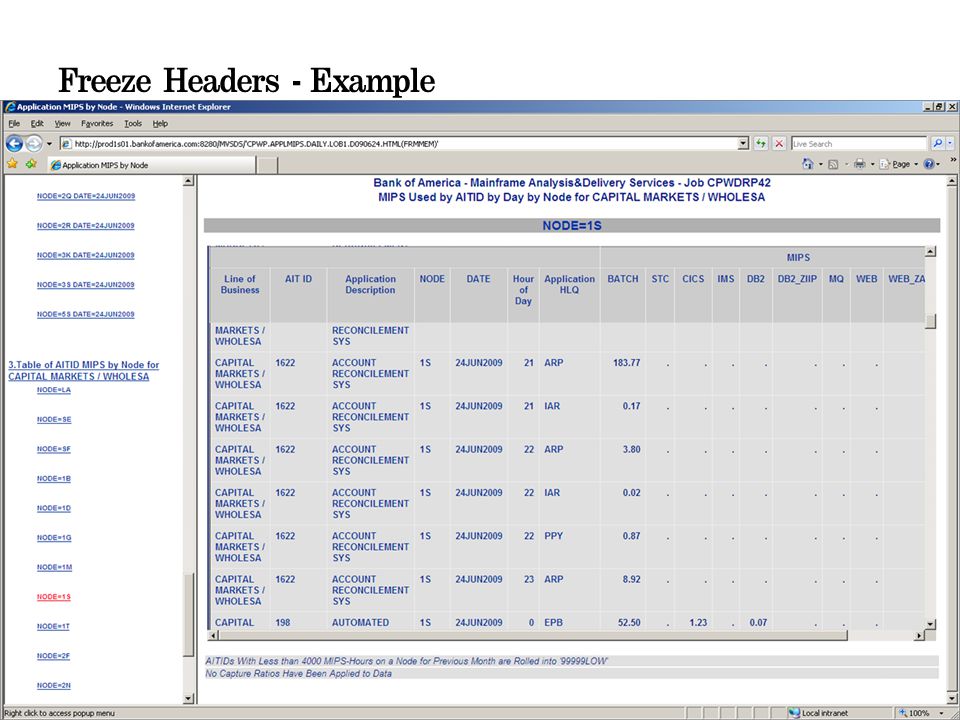Expand the toolbar overflow chevron
Screen dimensions: 960x720
coord(953,160)
